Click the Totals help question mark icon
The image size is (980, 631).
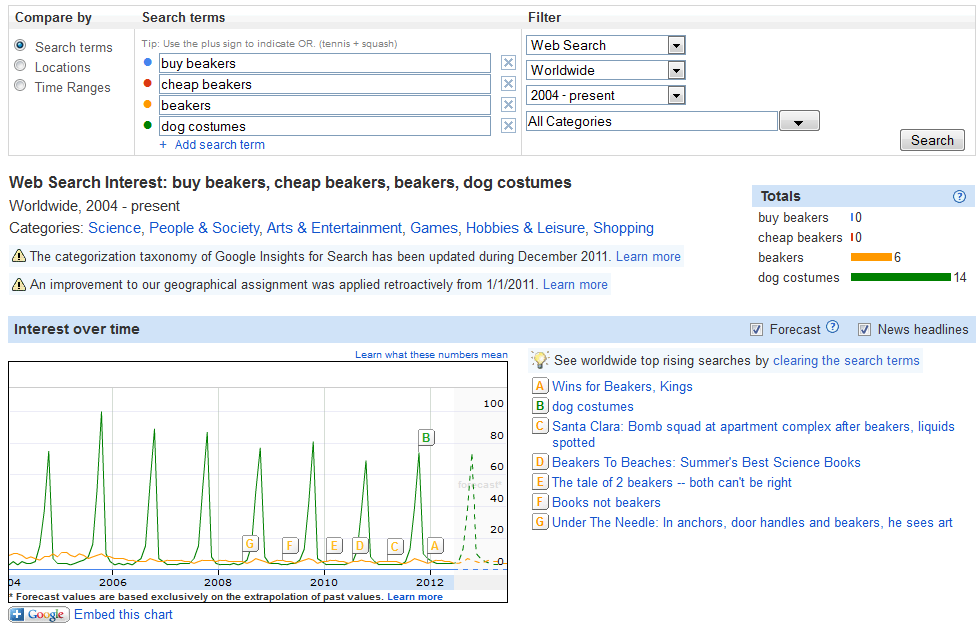coord(960,197)
